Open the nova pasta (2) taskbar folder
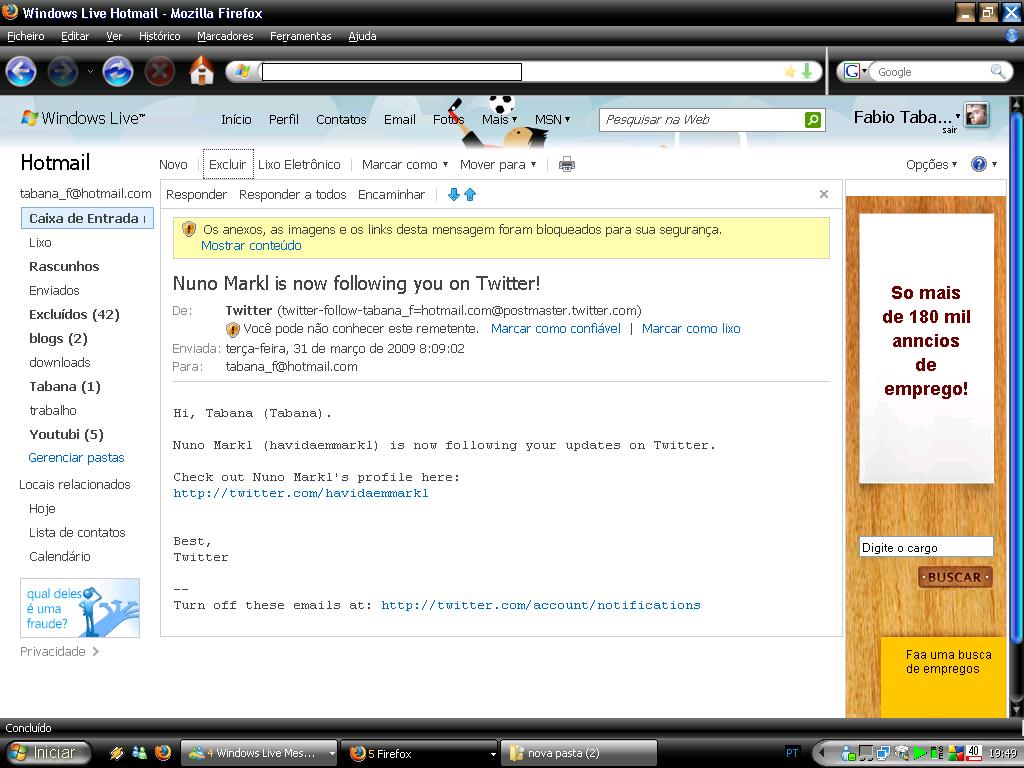Viewport: 1024px width, 768px height. pyautogui.click(x=579, y=753)
